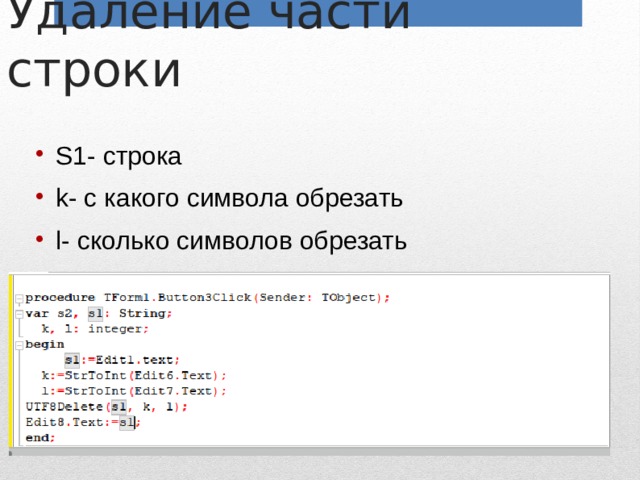Click highlighted "s1" after "Edit8.Text:="

pos(127,422)
